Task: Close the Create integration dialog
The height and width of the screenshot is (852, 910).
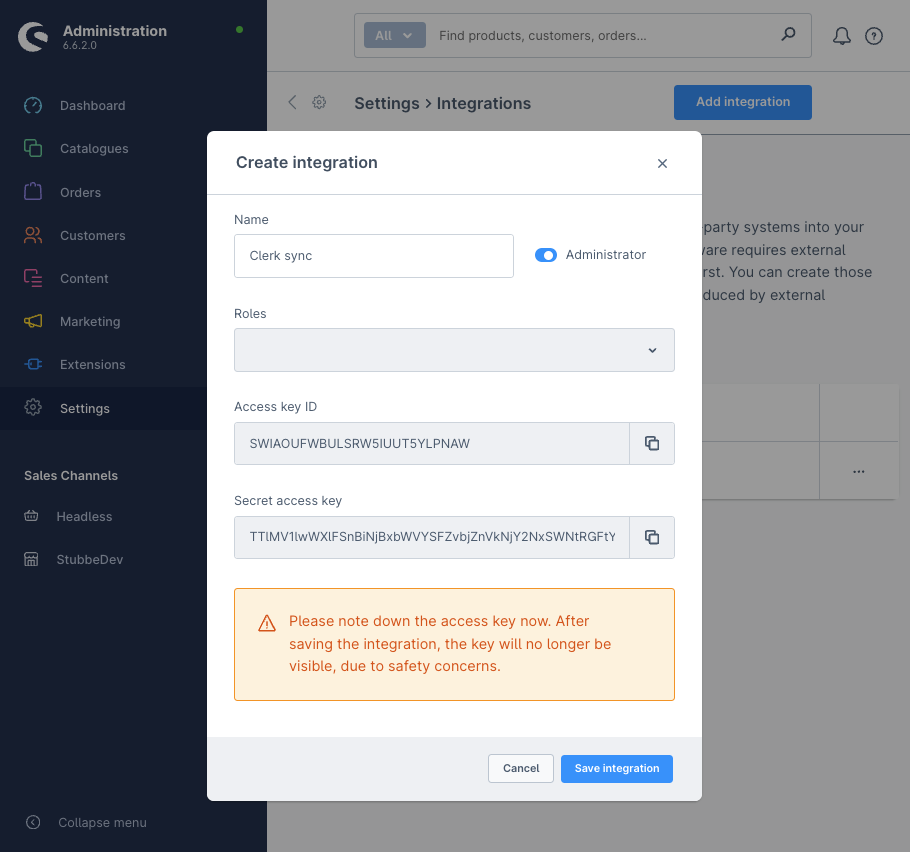Action: point(662,163)
